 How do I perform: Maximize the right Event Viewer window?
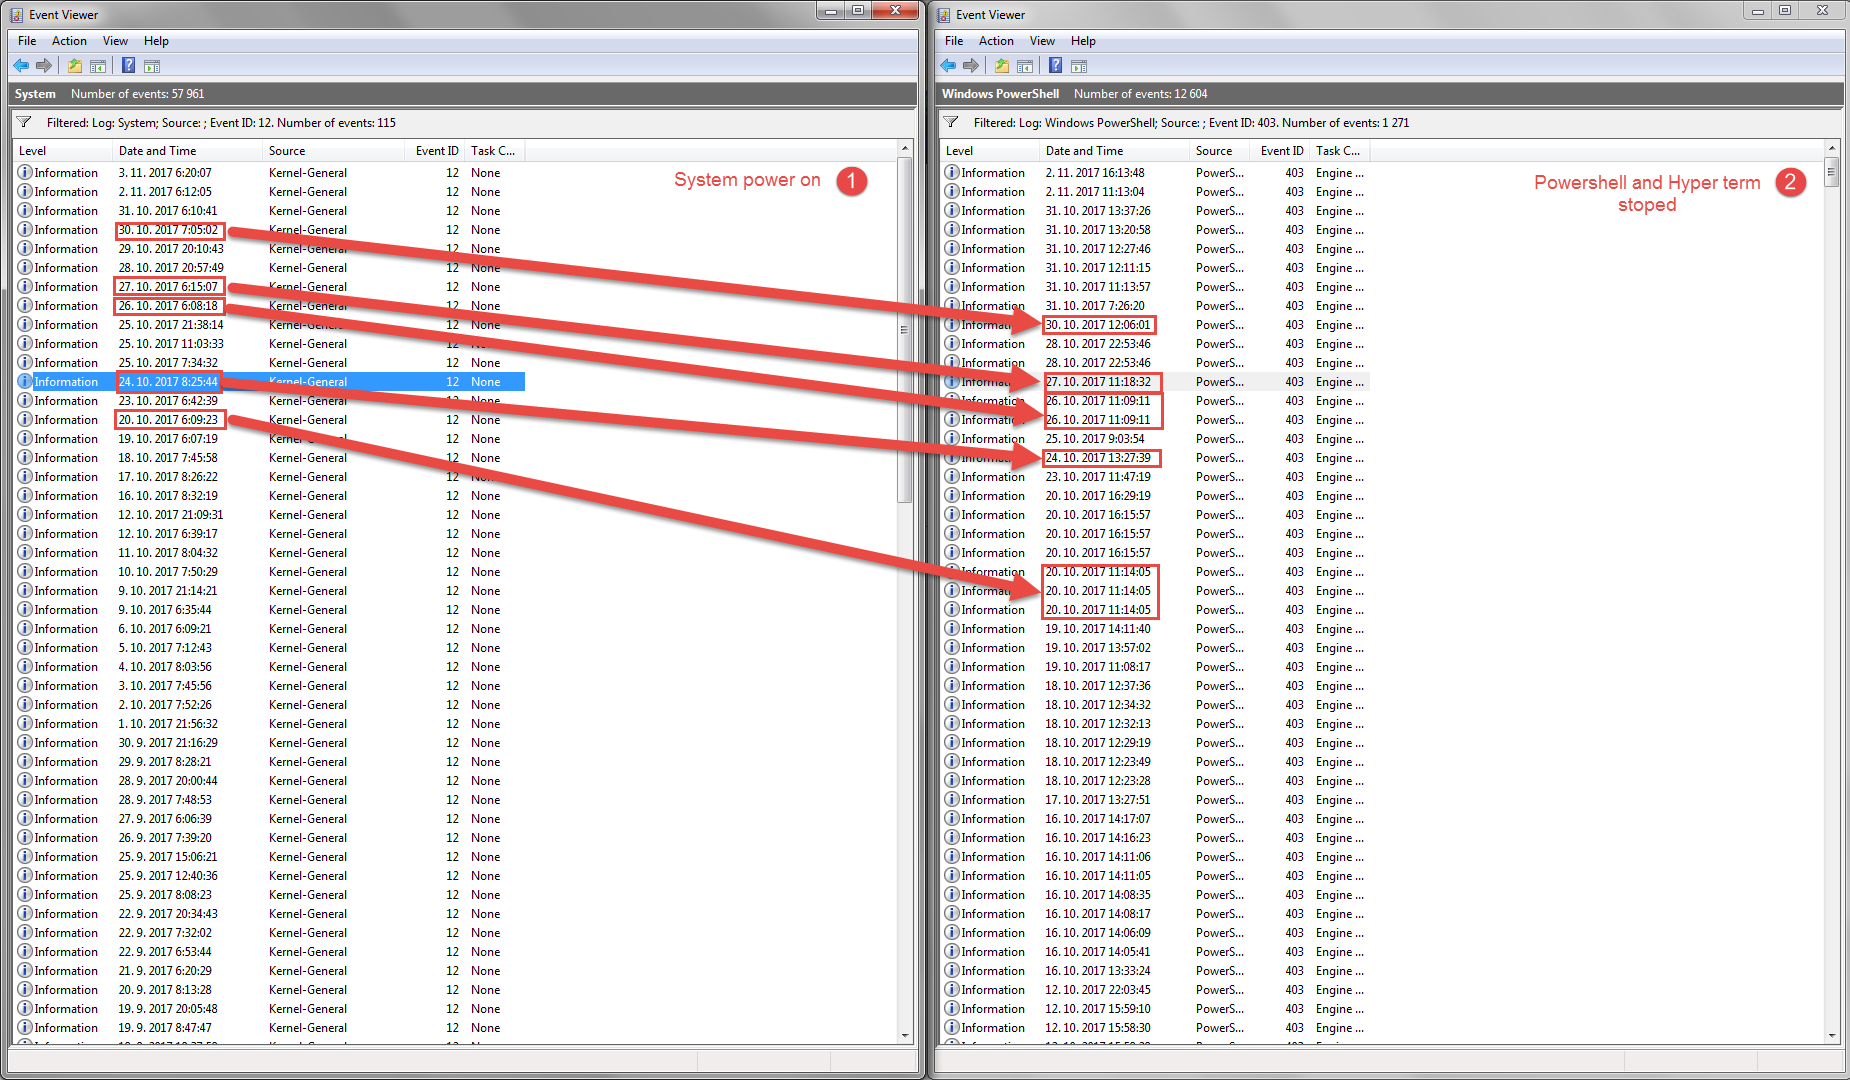(1785, 10)
